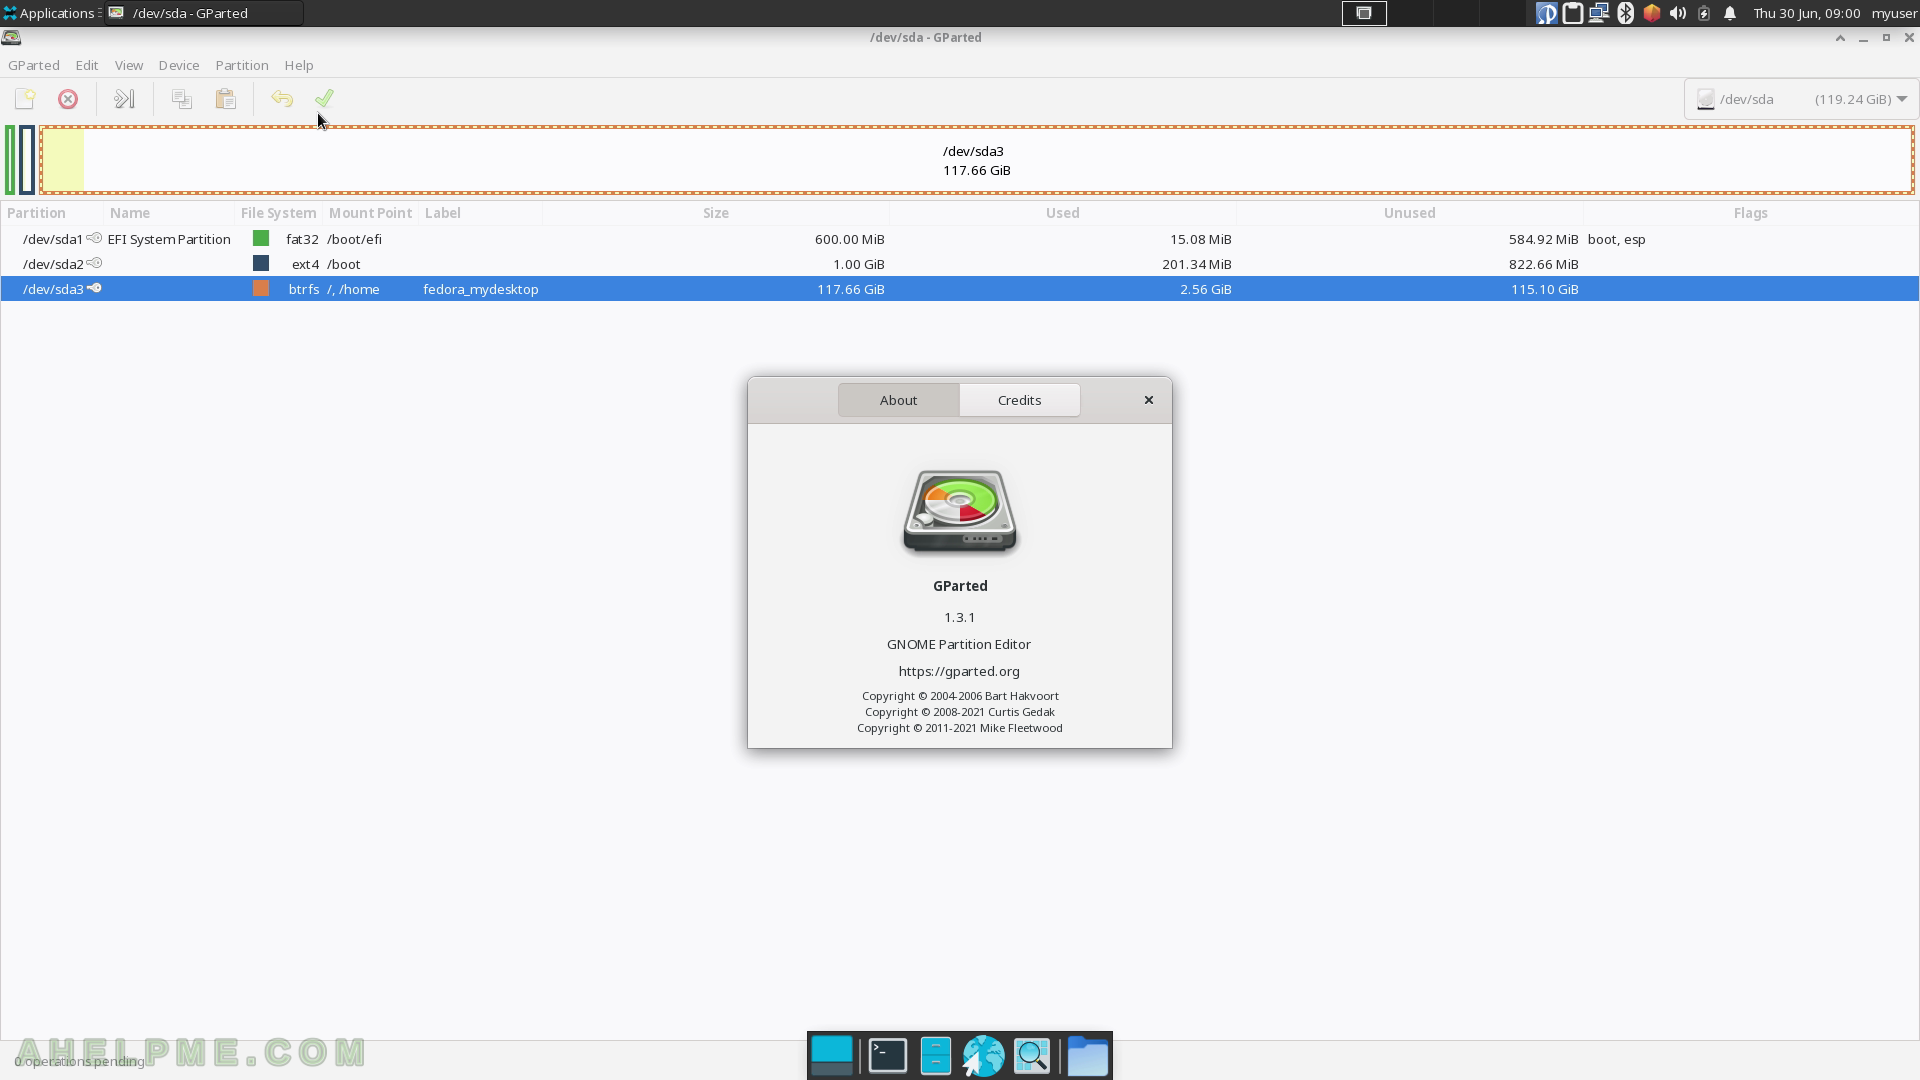The height and width of the screenshot is (1080, 1920).
Task: Click the Used column header
Action: (x=1062, y=213)
